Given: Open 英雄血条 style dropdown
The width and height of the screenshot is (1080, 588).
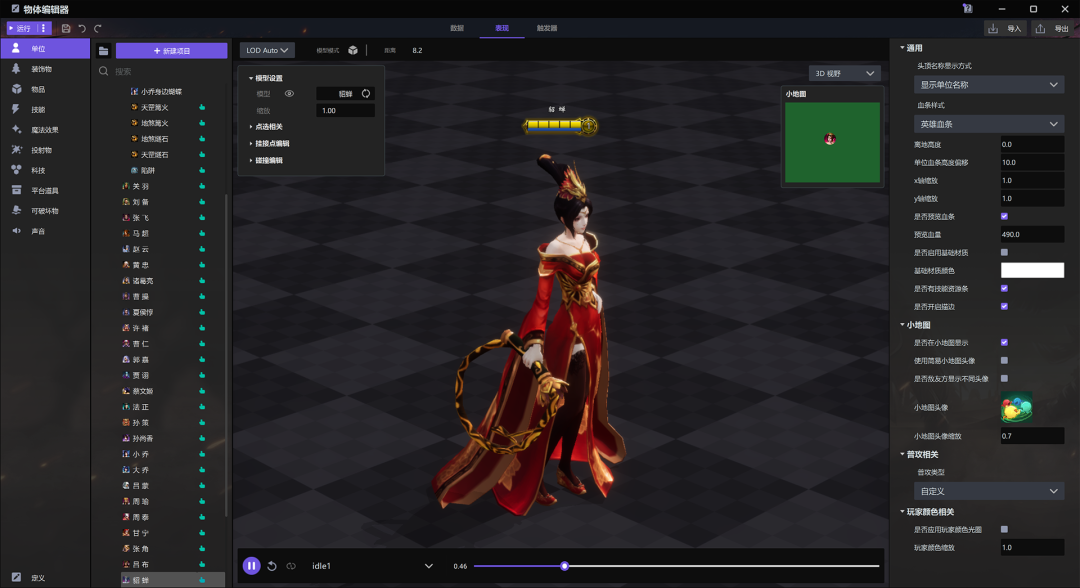Looking at the screenshot, I should pos(988,124).
